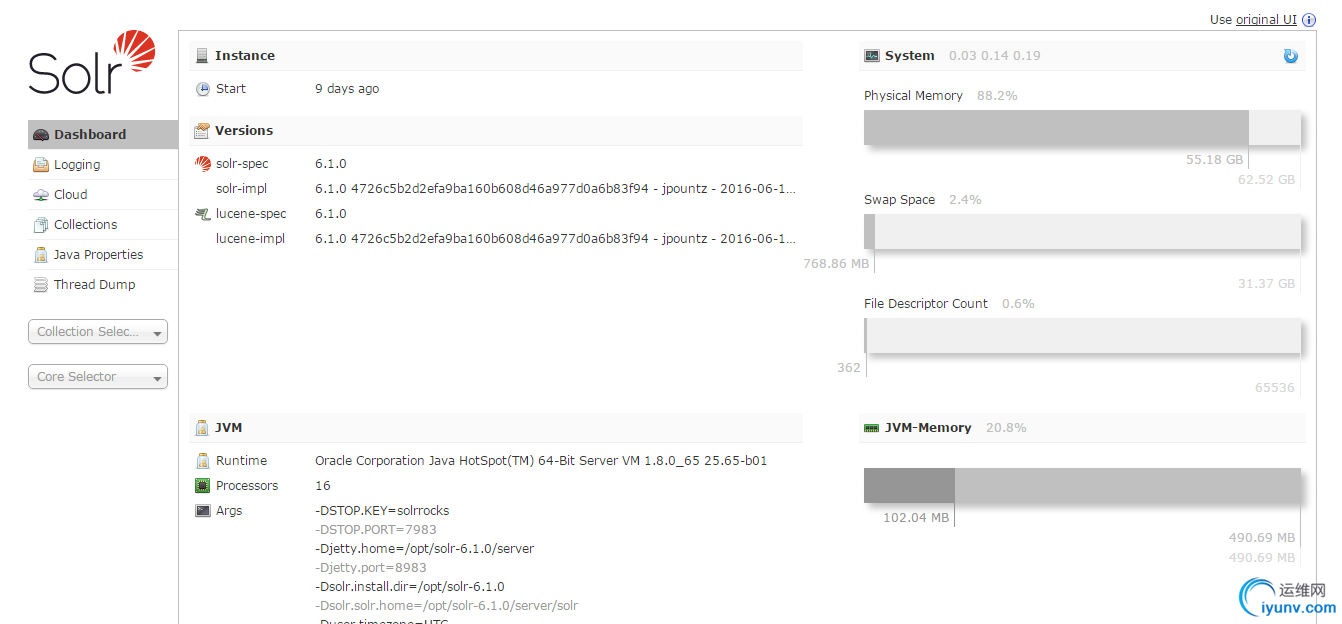Click the File Descriptor Count bar
The height and width of the screenshot is (624, 1342).
coord(1082,336)
